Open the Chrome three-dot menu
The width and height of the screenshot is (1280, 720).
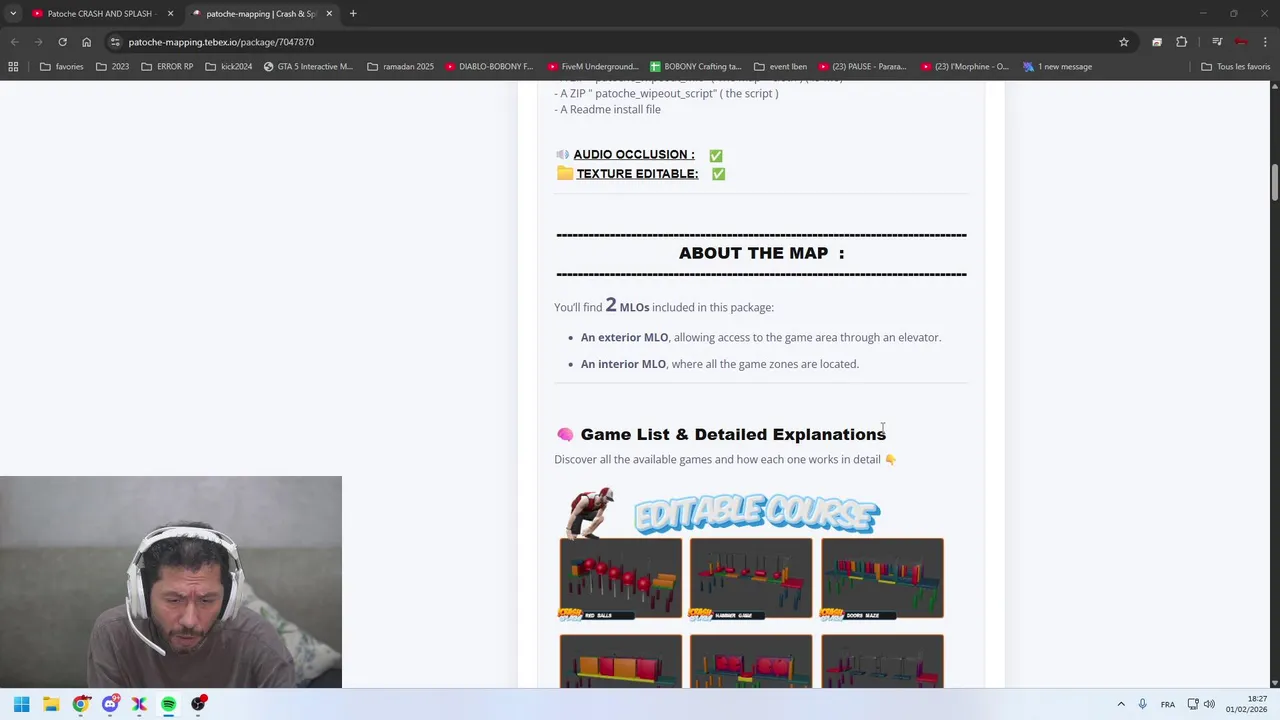click(1265, 42)
